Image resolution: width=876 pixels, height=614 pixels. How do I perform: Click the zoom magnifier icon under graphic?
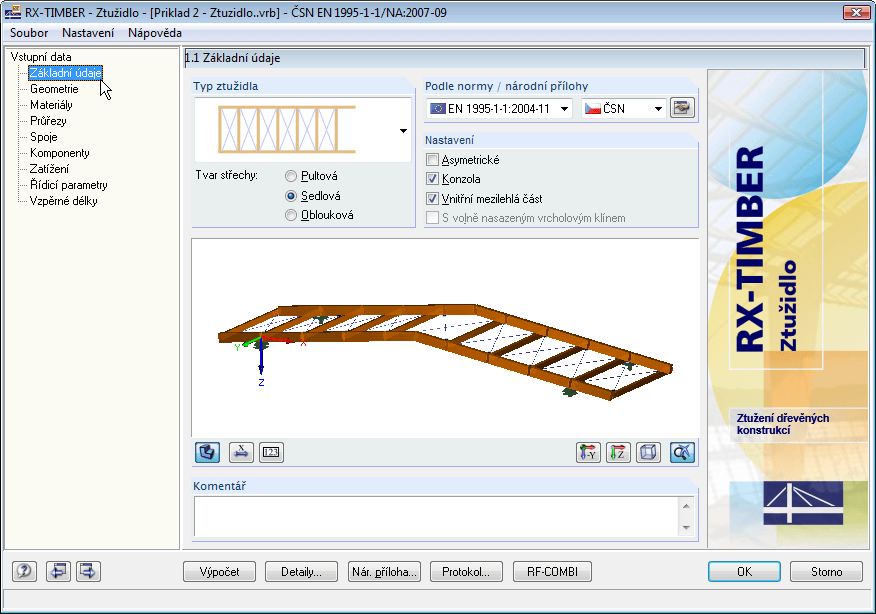(x=682, y=452)
